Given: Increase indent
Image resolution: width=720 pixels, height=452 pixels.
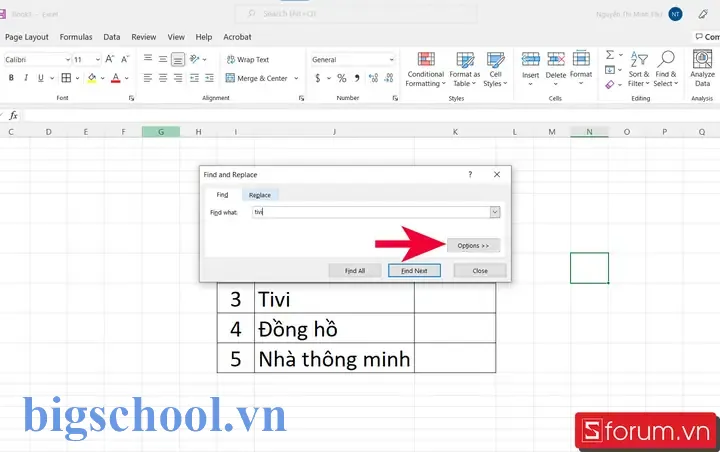Looking at the screenshot, I should tap(209, 78).
